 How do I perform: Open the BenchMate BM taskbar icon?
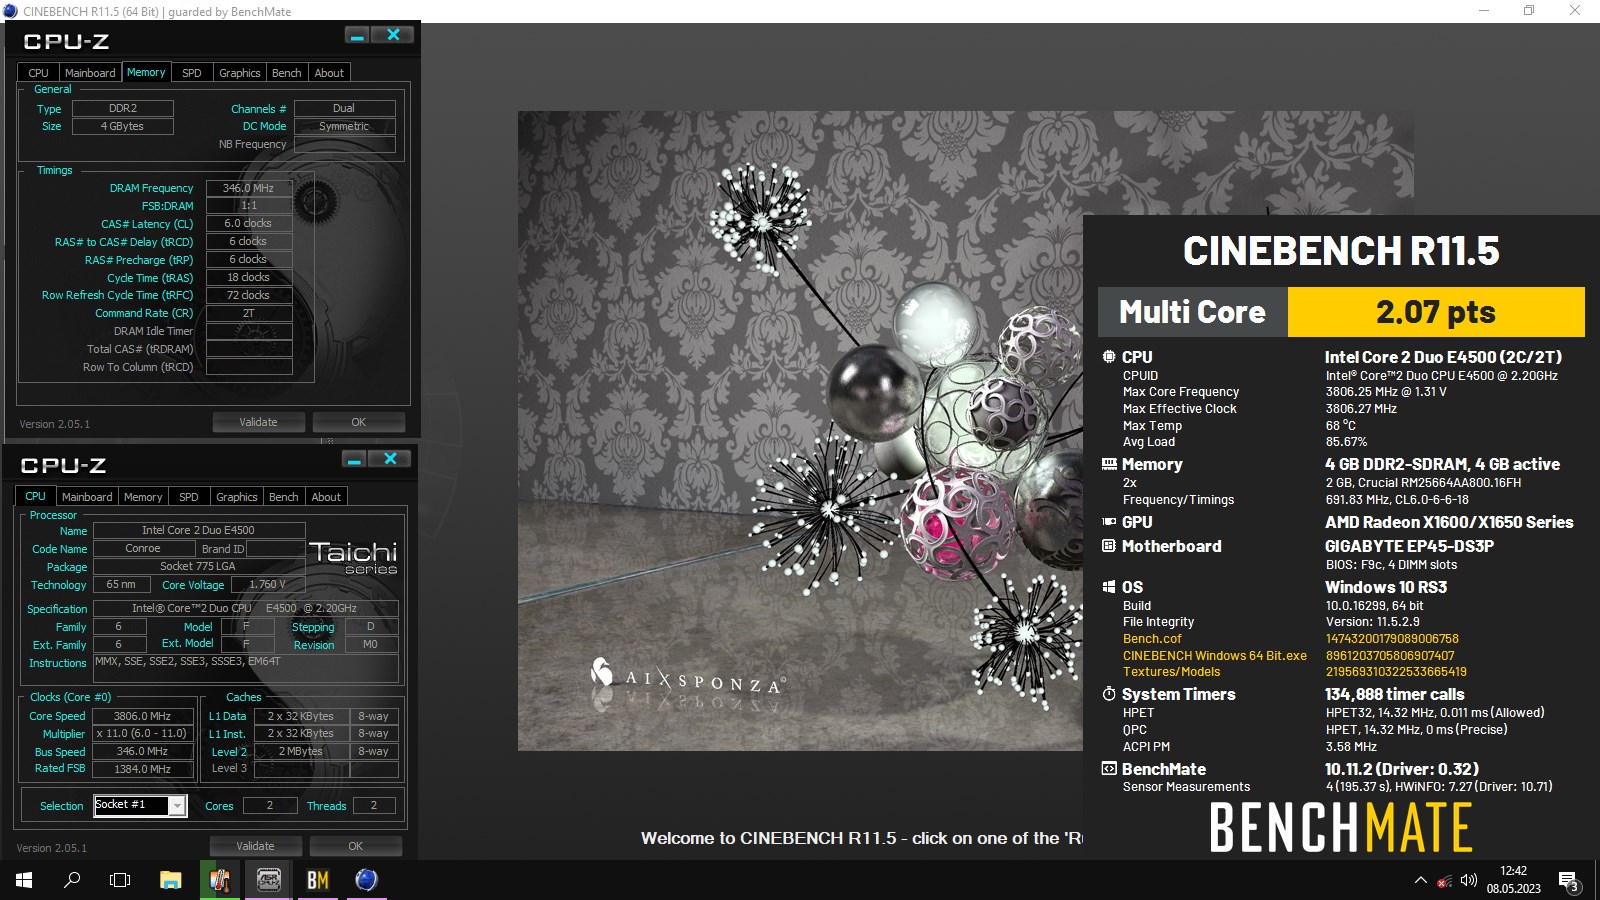317,880
